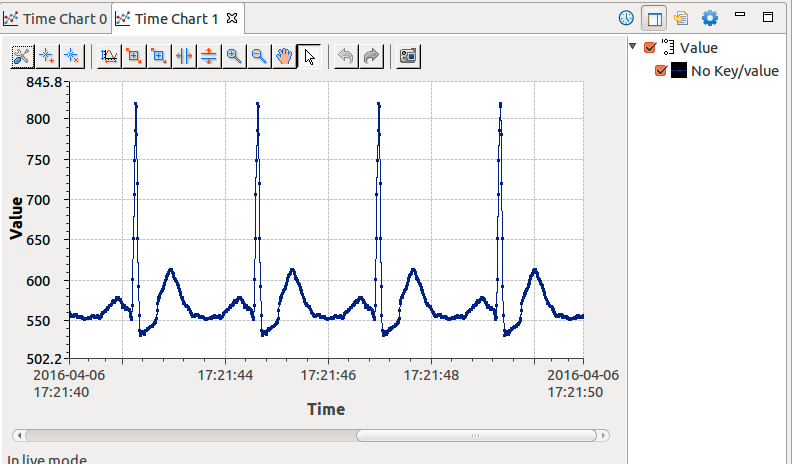The width and height of the screenshot is (792, 464).
Task: Switch to the Time Chart 0 tab
Action: pyautogui.click(x=55, y=19)
